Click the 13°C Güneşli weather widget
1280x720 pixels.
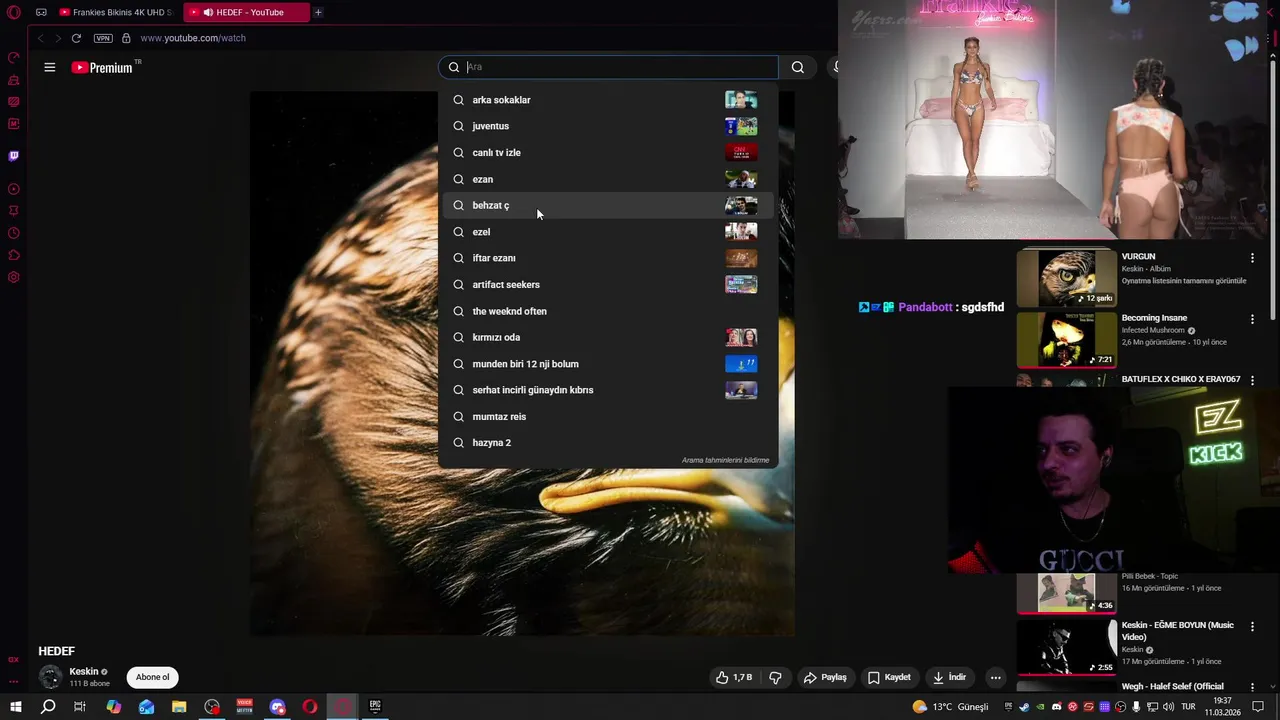coord(950,707)
